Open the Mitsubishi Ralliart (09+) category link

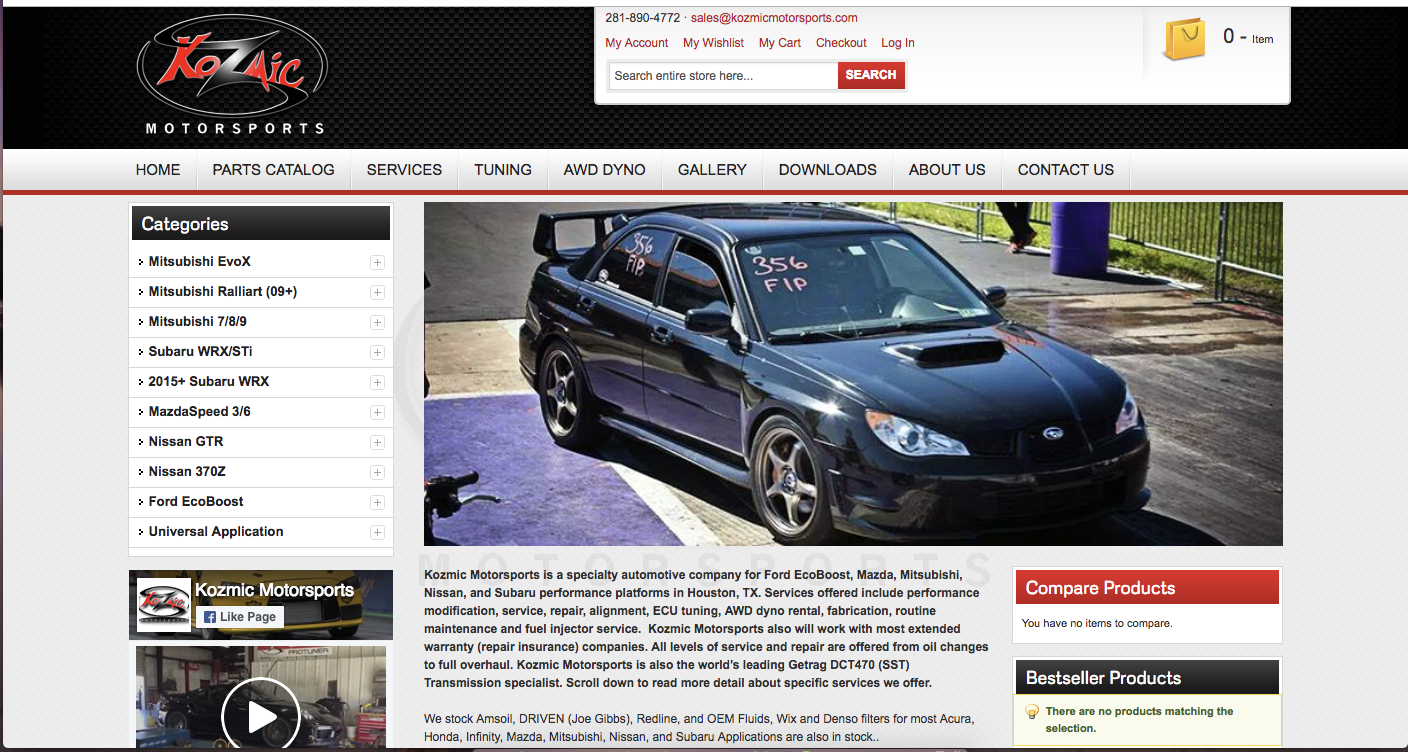click(x=223, y=292)
